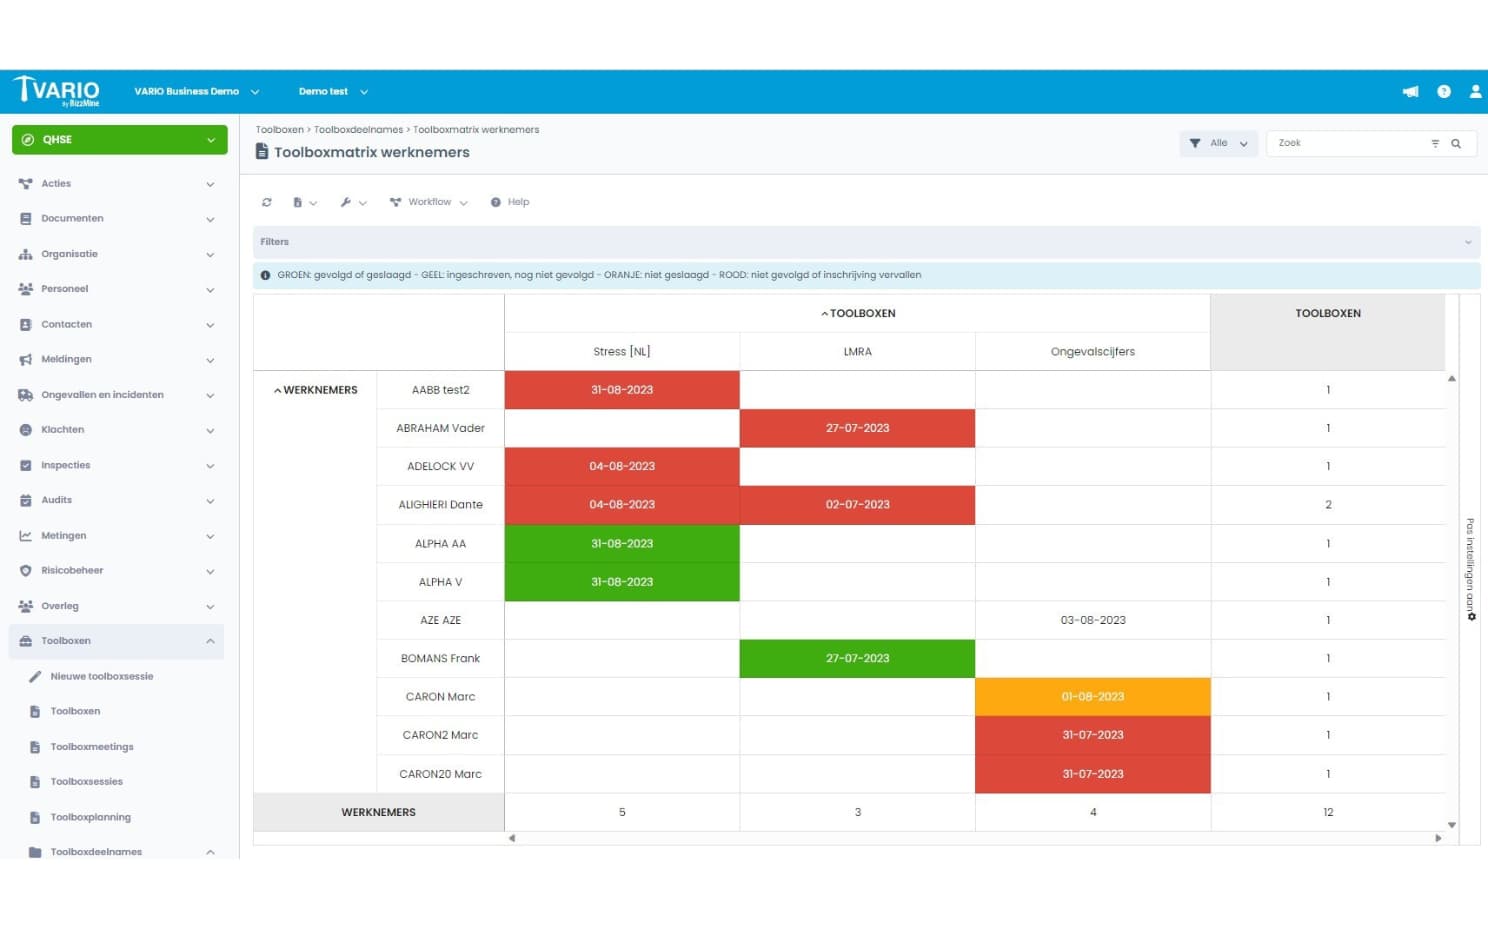The image size is (1488, 928).
Task: Open Overleg in sidebar
Action: click(x=59, y=606)
